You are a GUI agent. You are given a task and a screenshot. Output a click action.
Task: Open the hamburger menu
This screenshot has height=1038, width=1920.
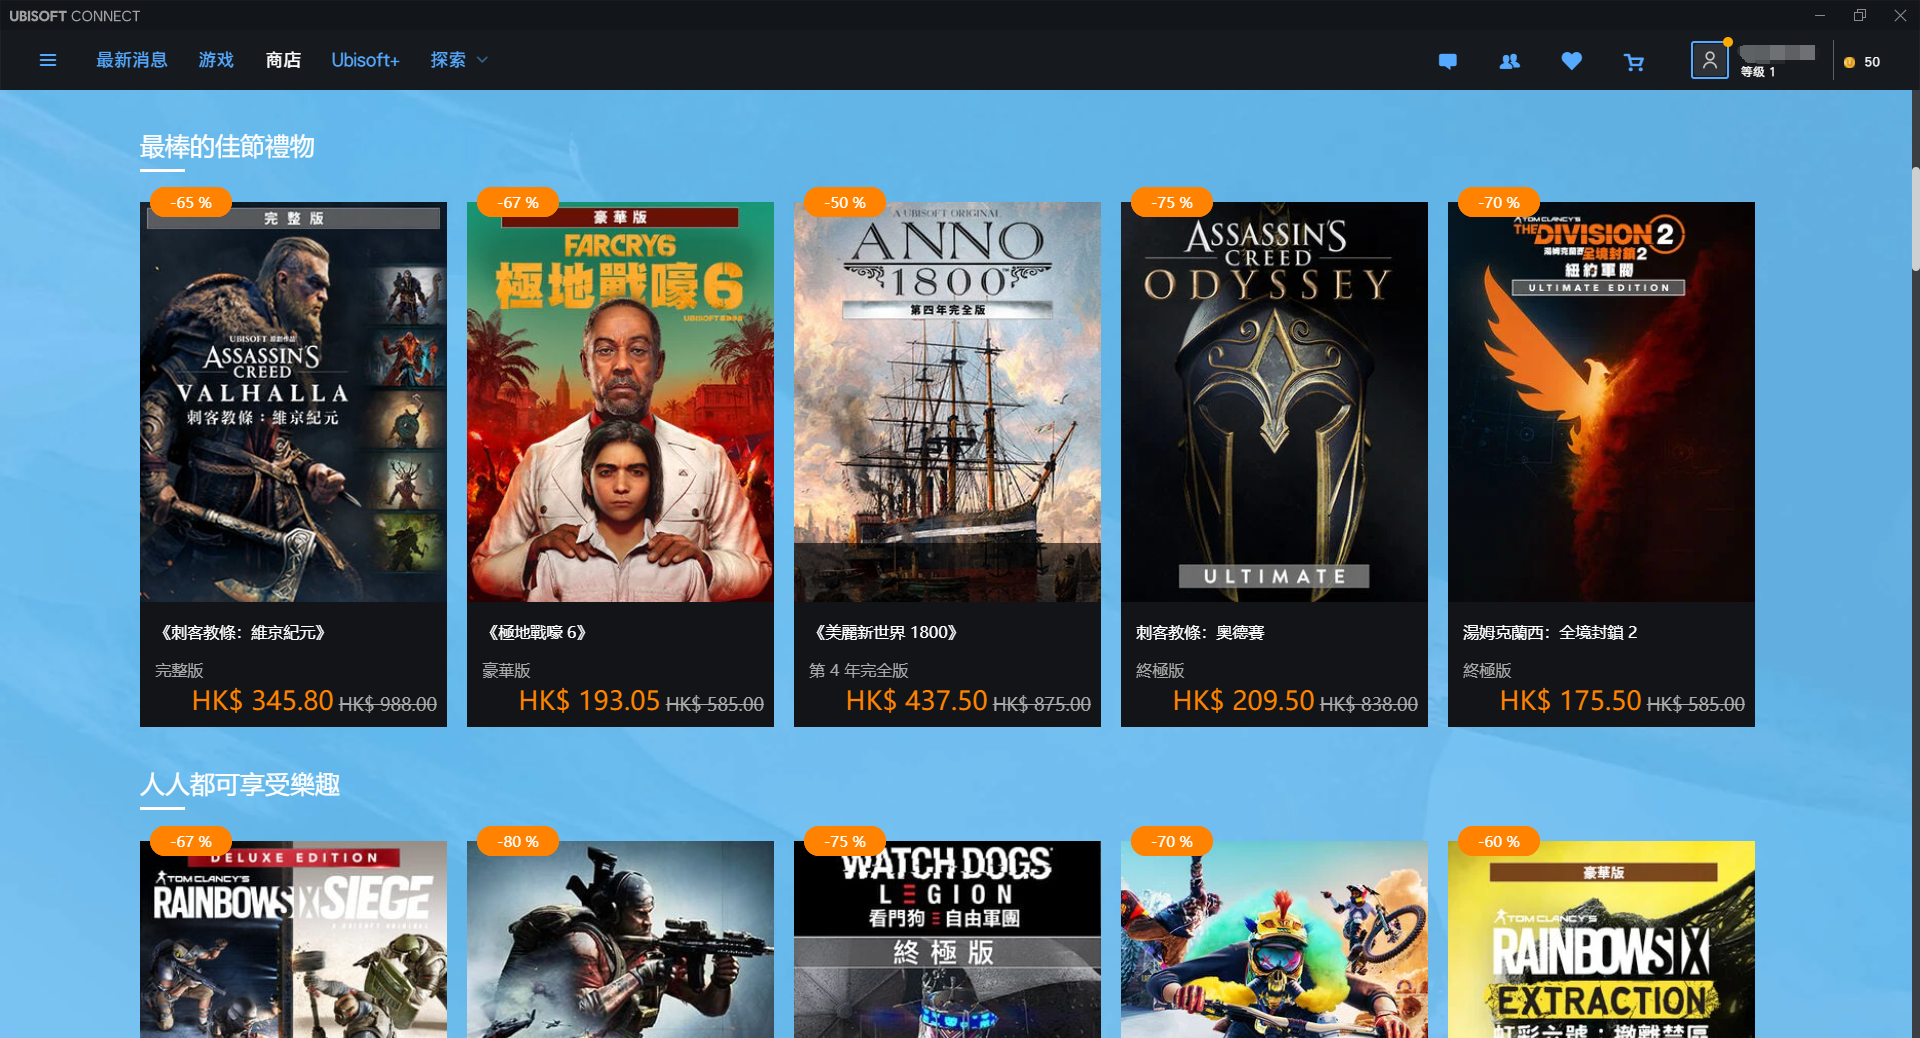coord(48,60)
